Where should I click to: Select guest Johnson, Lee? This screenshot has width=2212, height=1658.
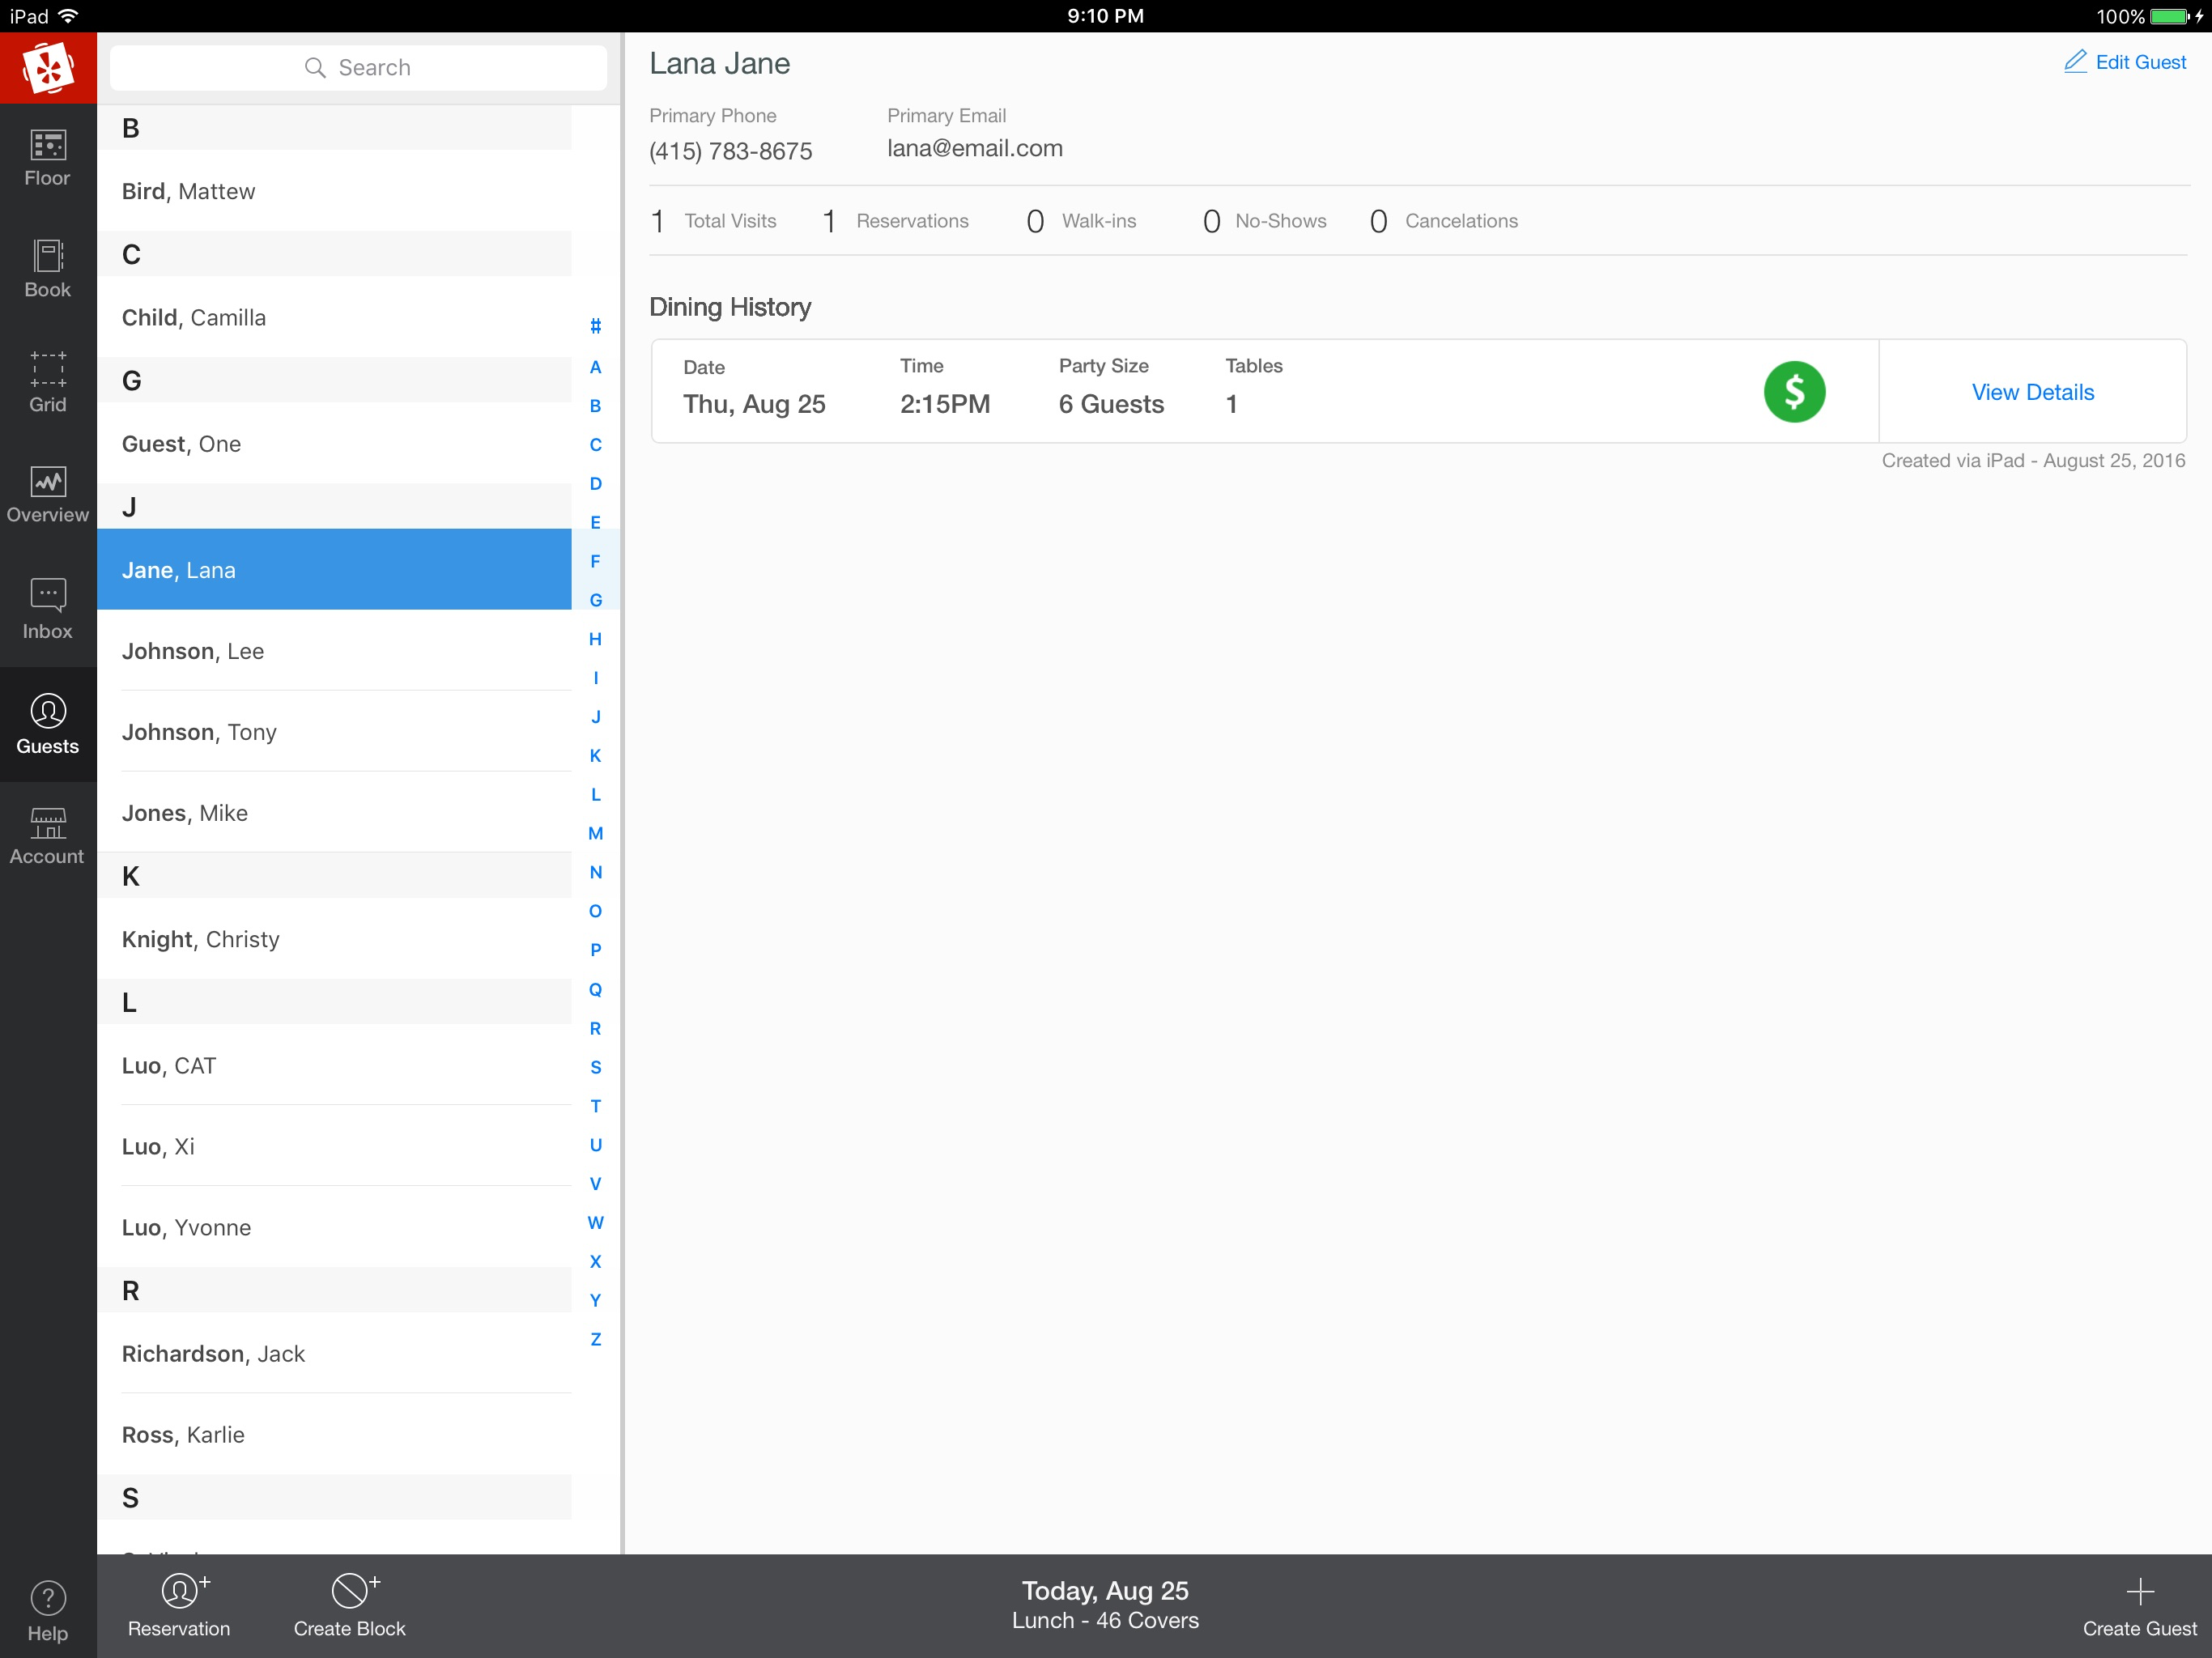(334, 650)
